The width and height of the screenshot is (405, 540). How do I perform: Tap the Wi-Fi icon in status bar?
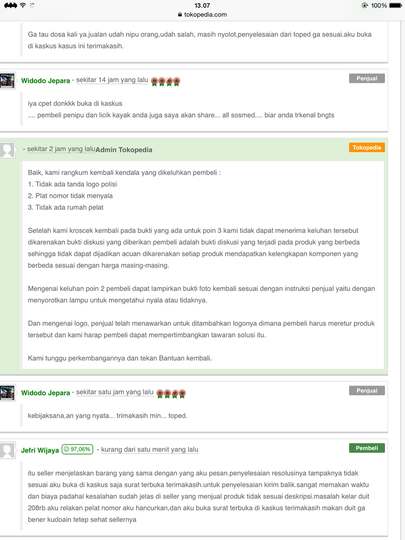click(x=23, y=5)
